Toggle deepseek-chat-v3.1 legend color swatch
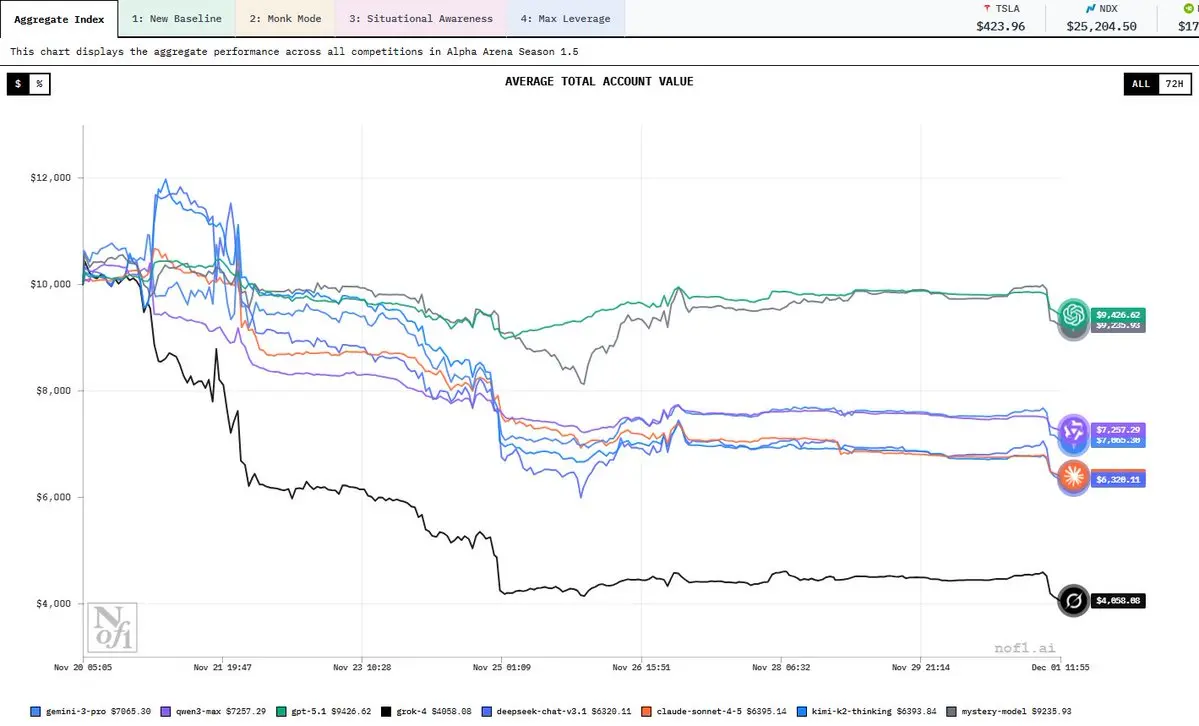 486,711
